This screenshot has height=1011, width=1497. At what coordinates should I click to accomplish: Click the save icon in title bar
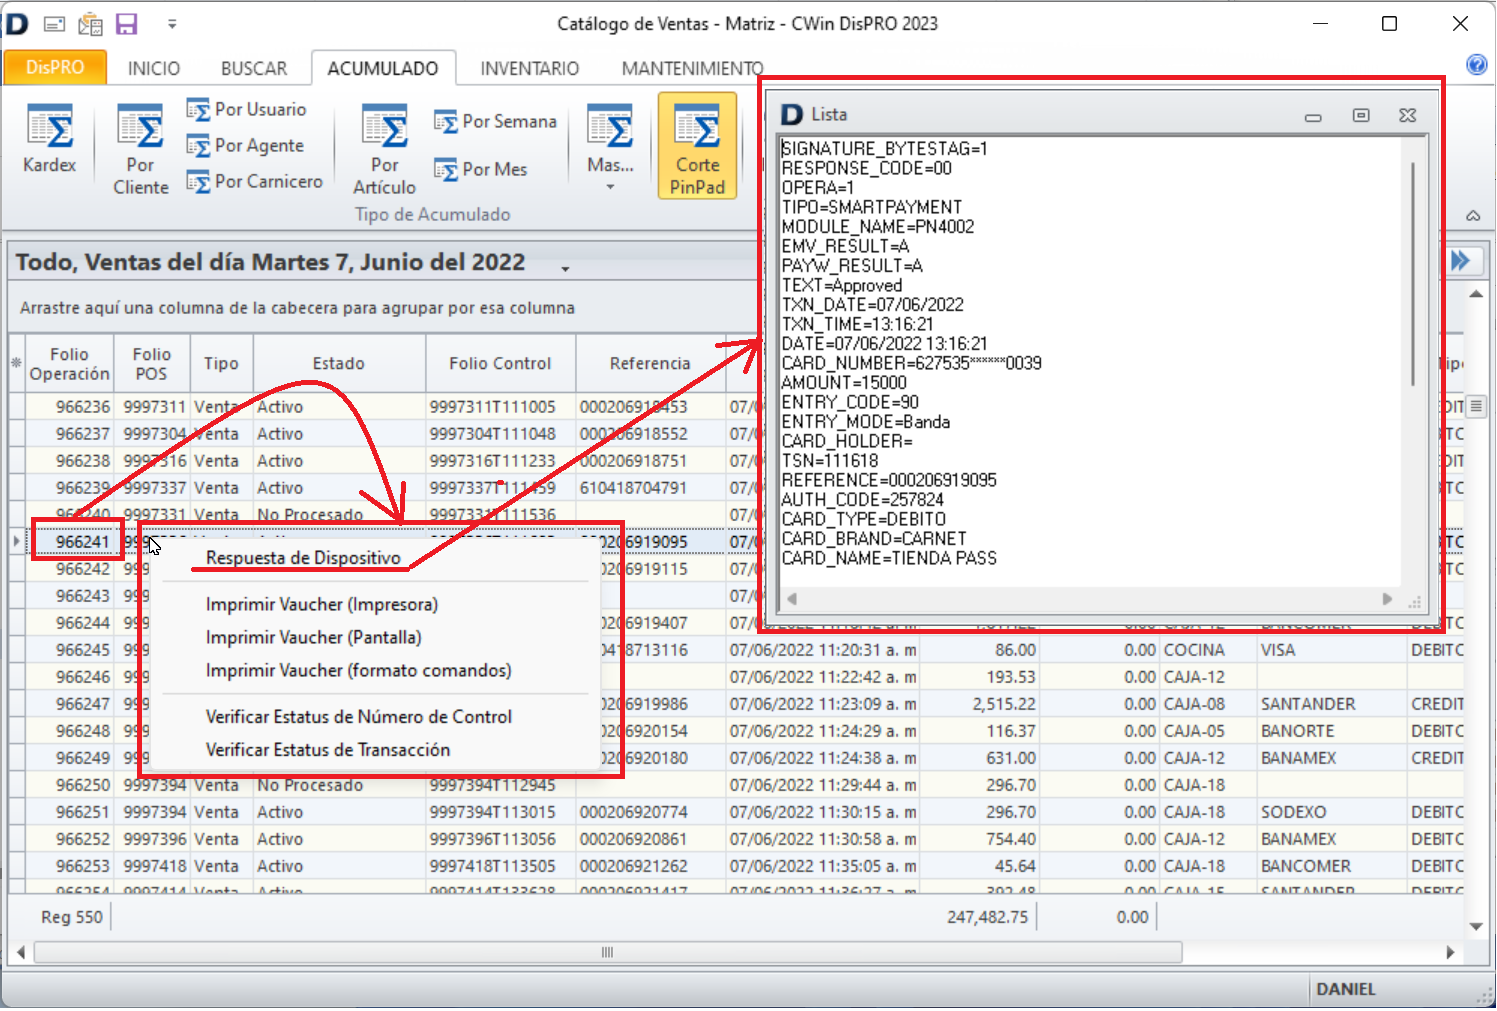click(127, 24)
